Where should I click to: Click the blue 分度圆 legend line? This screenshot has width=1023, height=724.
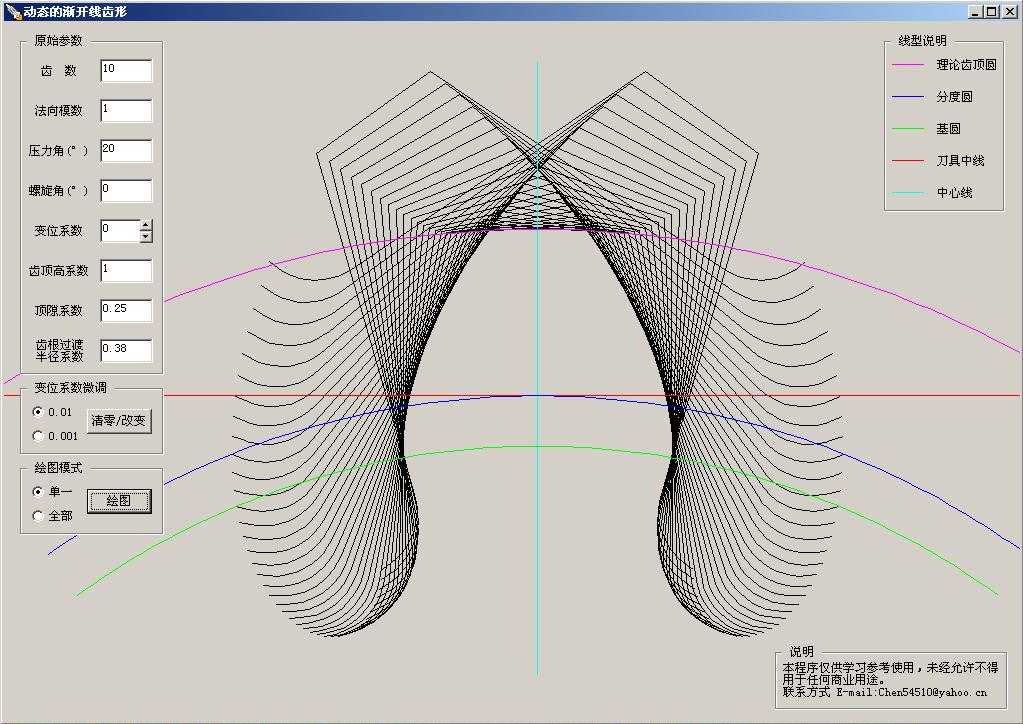click(908, 97)
